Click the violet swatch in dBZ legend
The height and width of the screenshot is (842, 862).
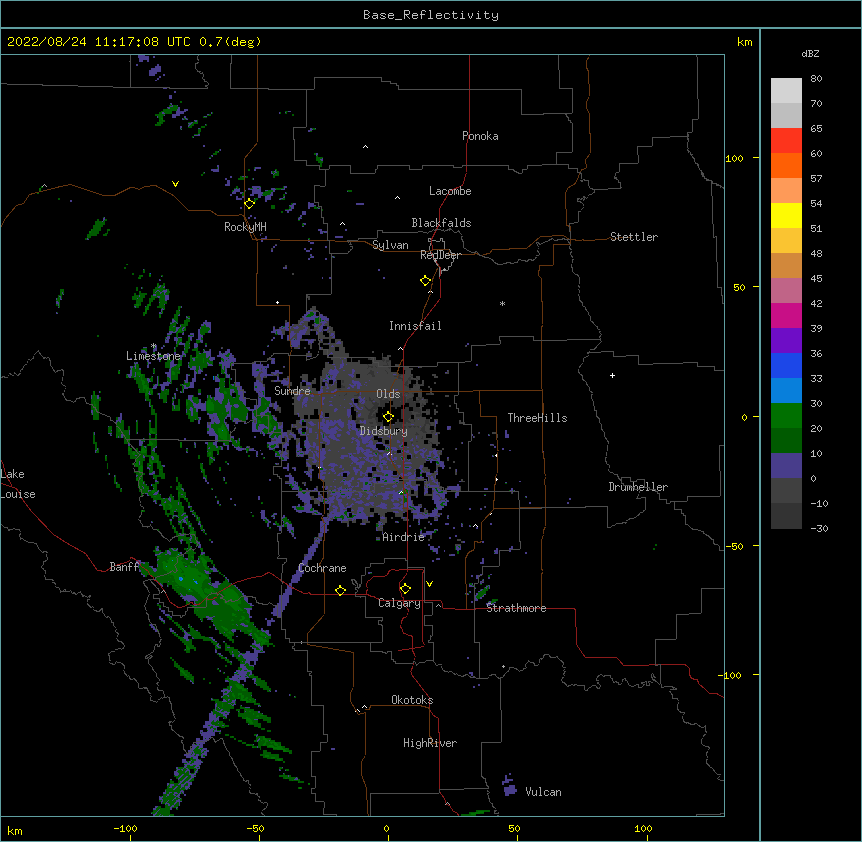(786, 341)
